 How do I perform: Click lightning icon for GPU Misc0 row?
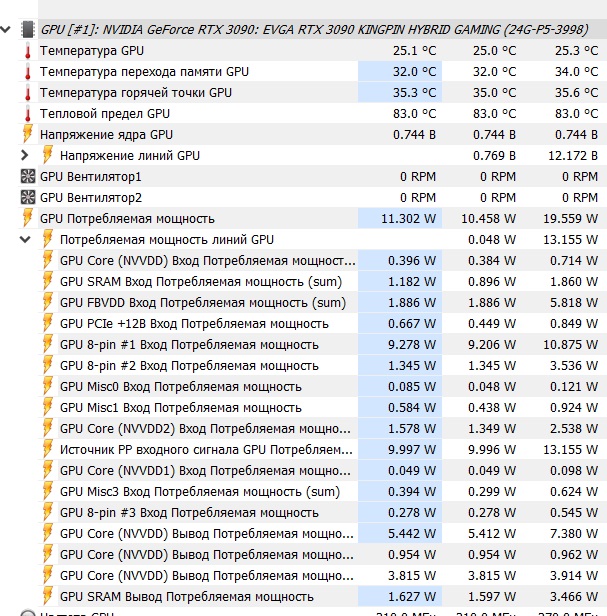pos(48,386)
